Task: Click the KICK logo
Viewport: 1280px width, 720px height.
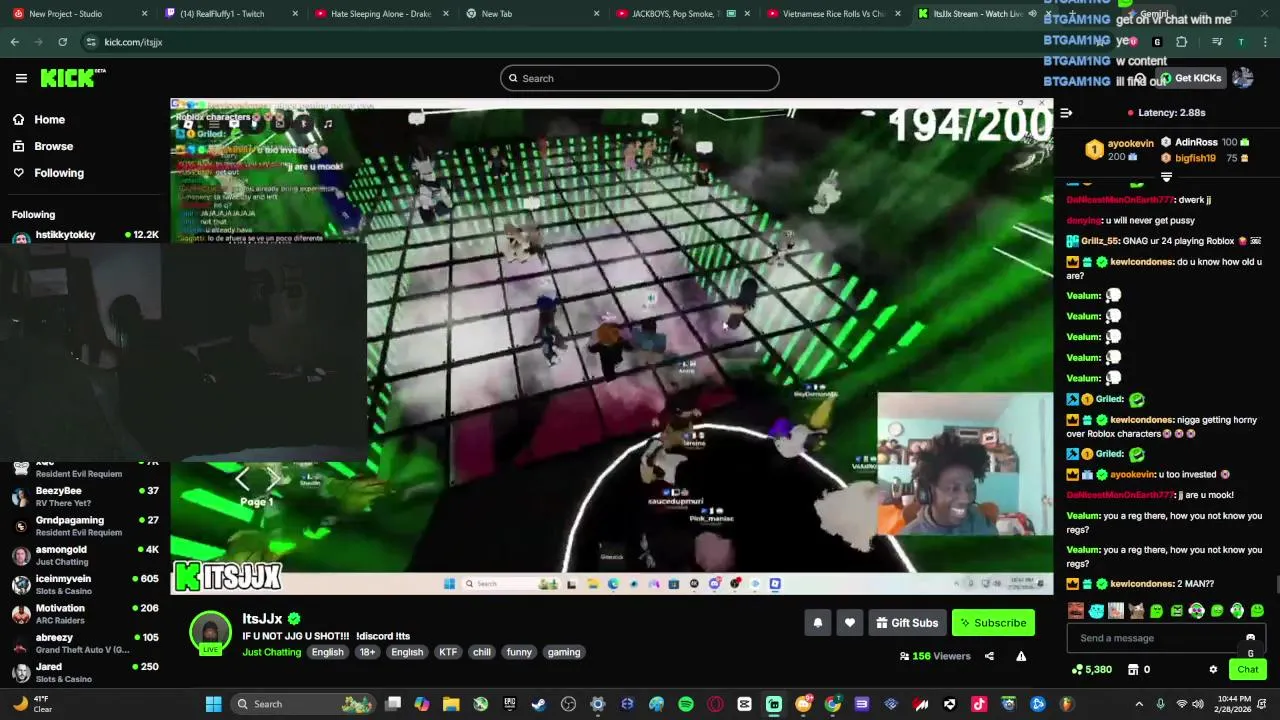Action: pos(72,78)
